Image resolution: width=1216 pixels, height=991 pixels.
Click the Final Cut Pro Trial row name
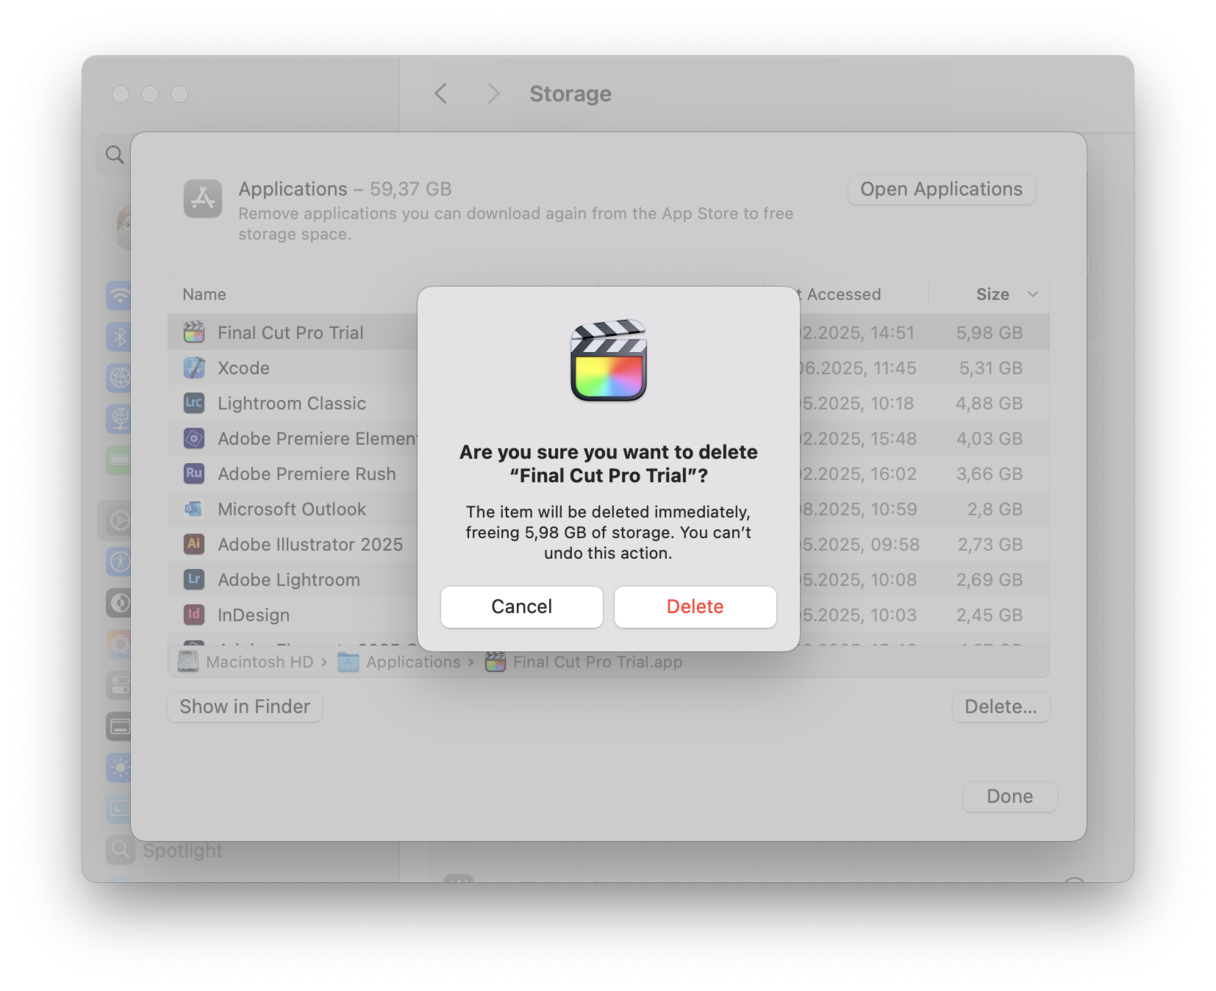pyautogui.click(x=291, y=333)
